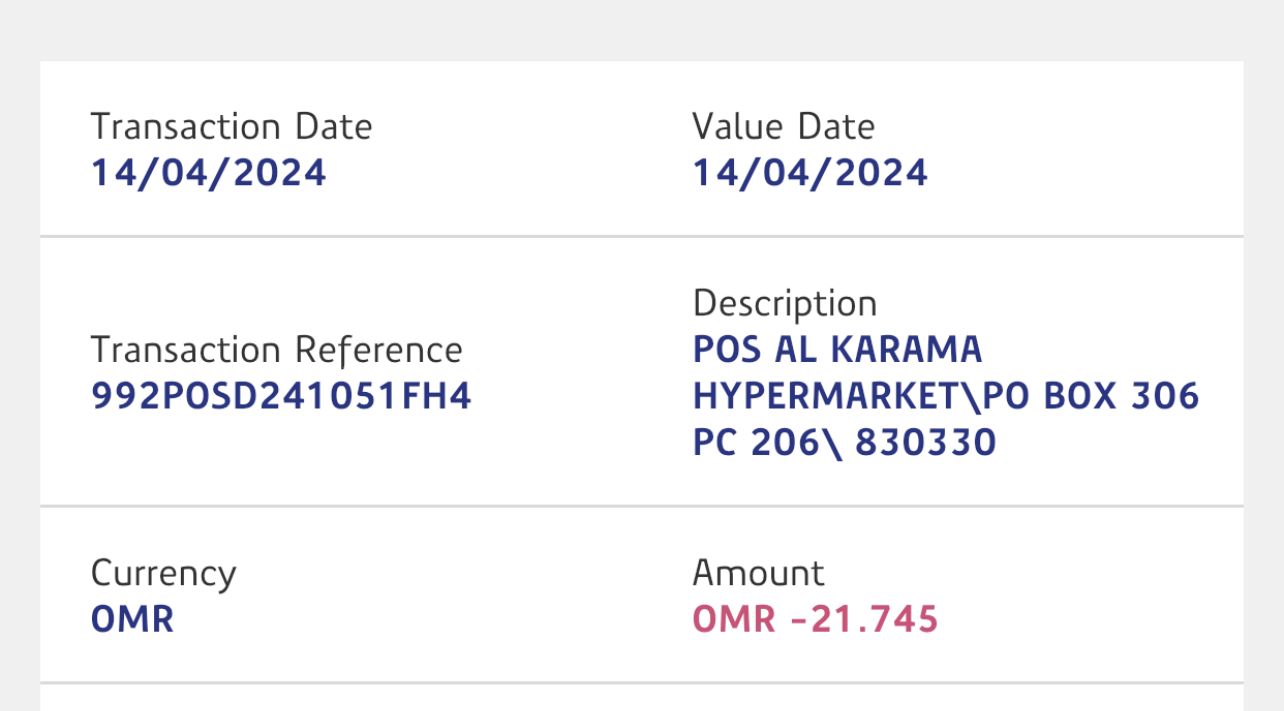This screenshot has width=1284, height=711.
Task: Click the divider line below the Amount row
Action: coord(641,683)
